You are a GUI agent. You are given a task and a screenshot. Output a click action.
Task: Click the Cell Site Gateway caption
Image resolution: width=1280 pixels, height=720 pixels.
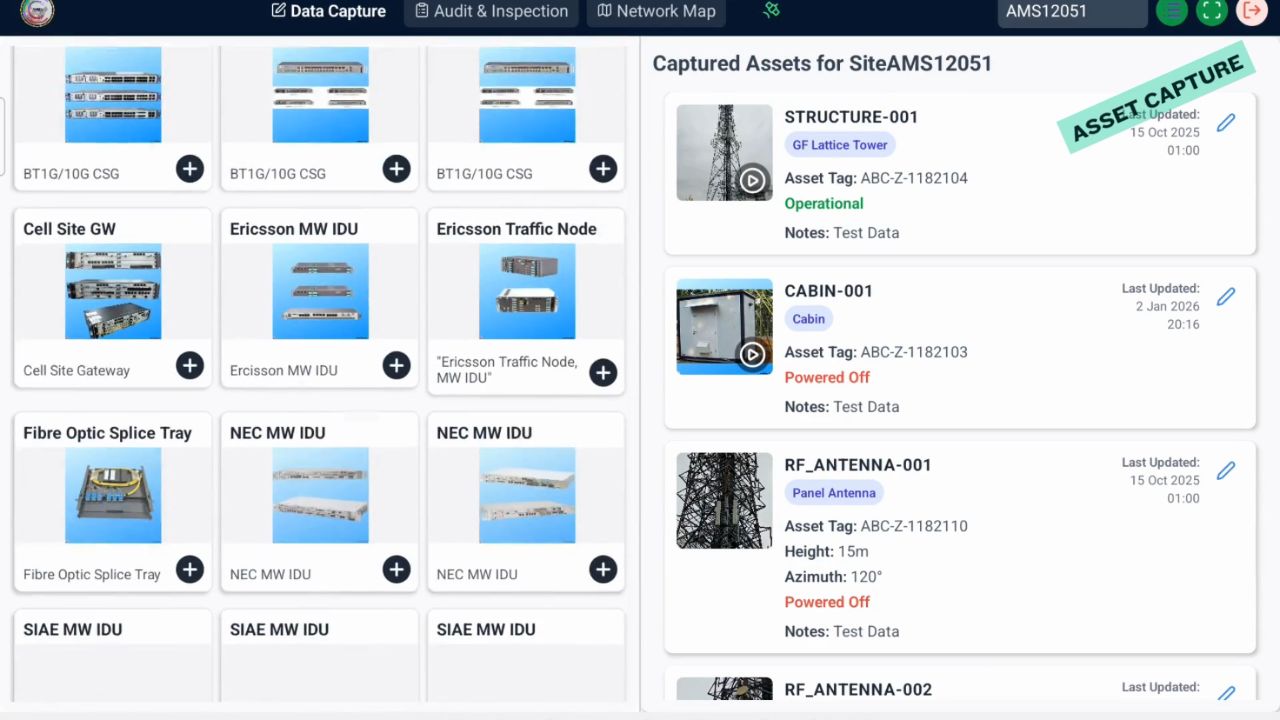click(77, 370)
